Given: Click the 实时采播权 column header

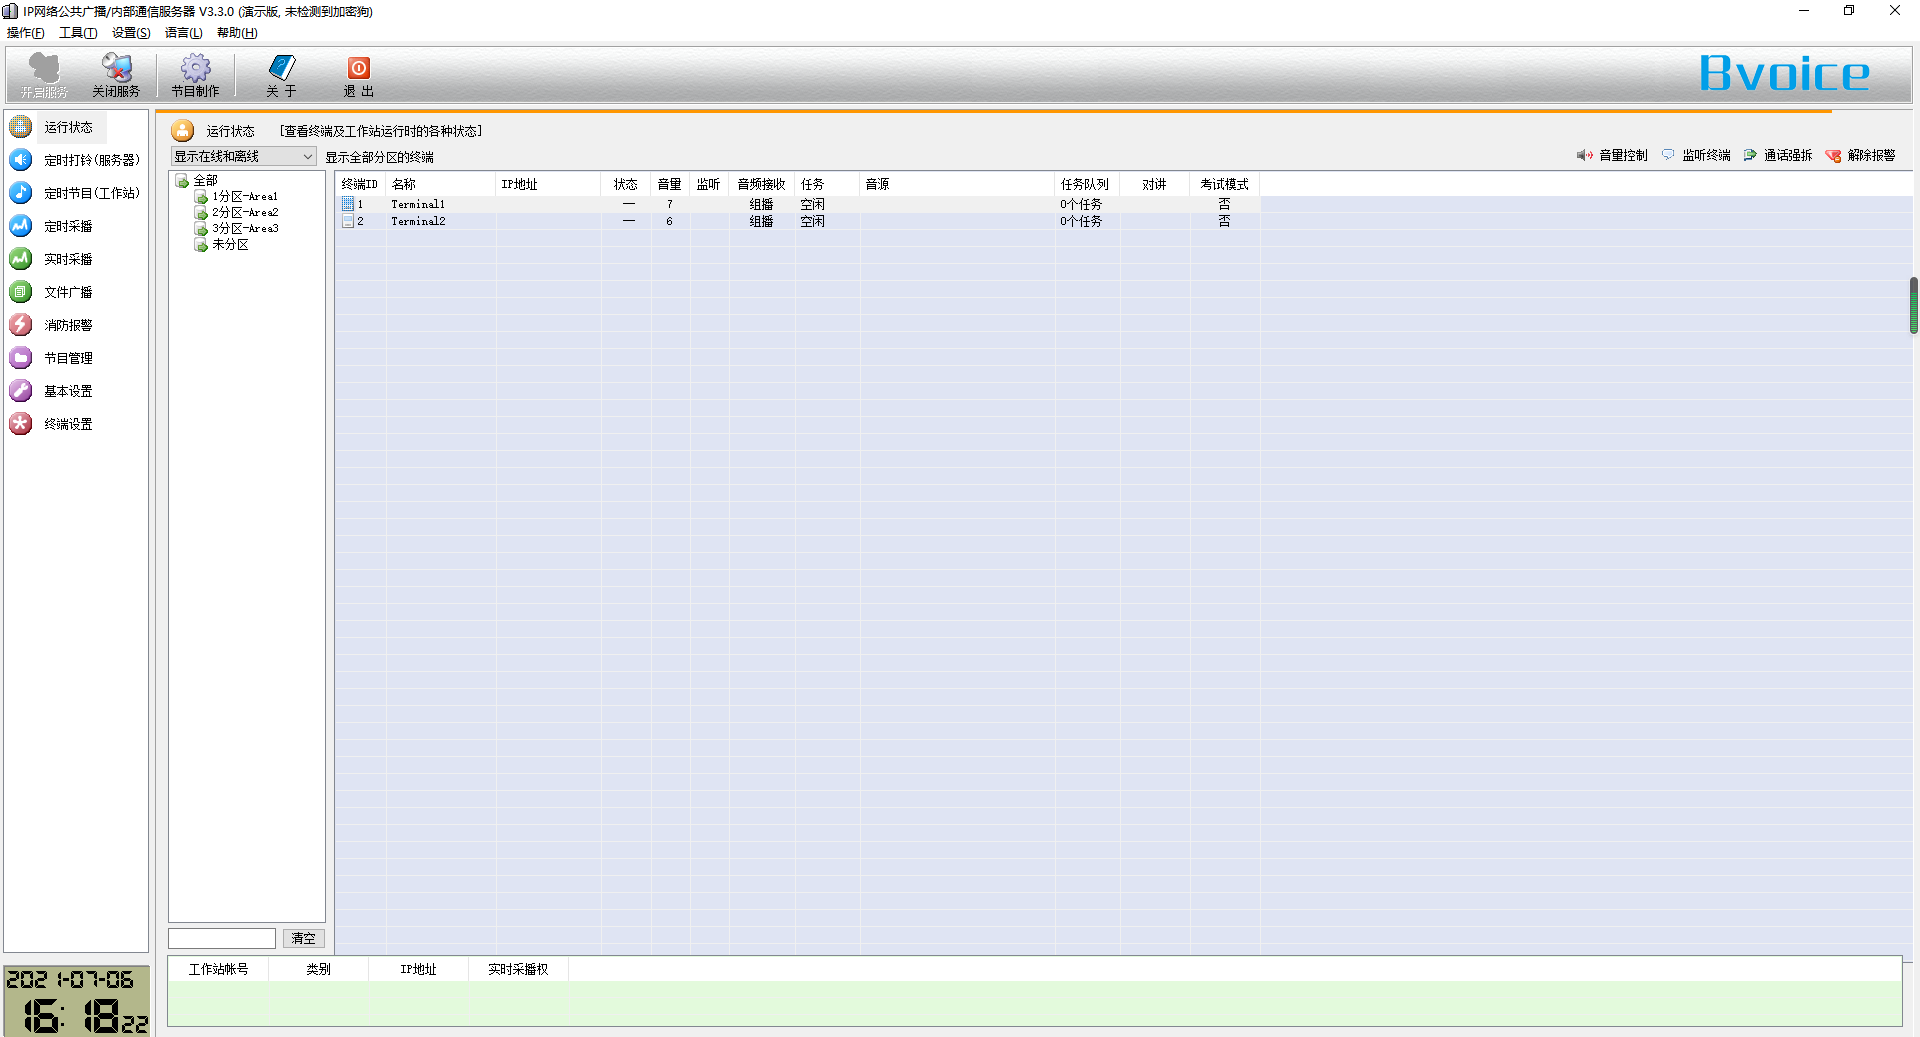Looking at the screenshot, I should coord(518,969).
